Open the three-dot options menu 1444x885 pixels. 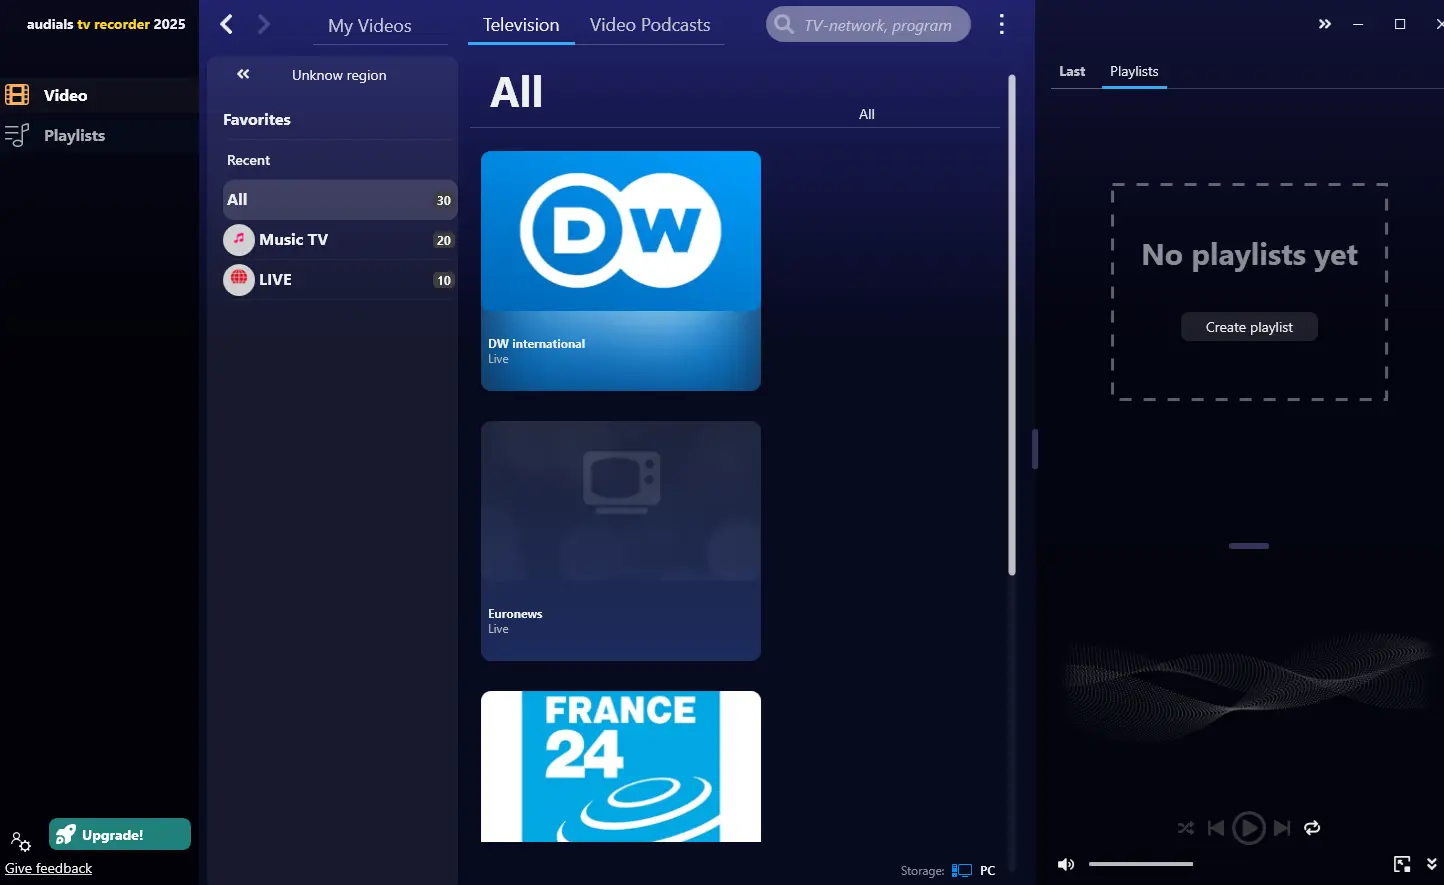pos(1001,25)
